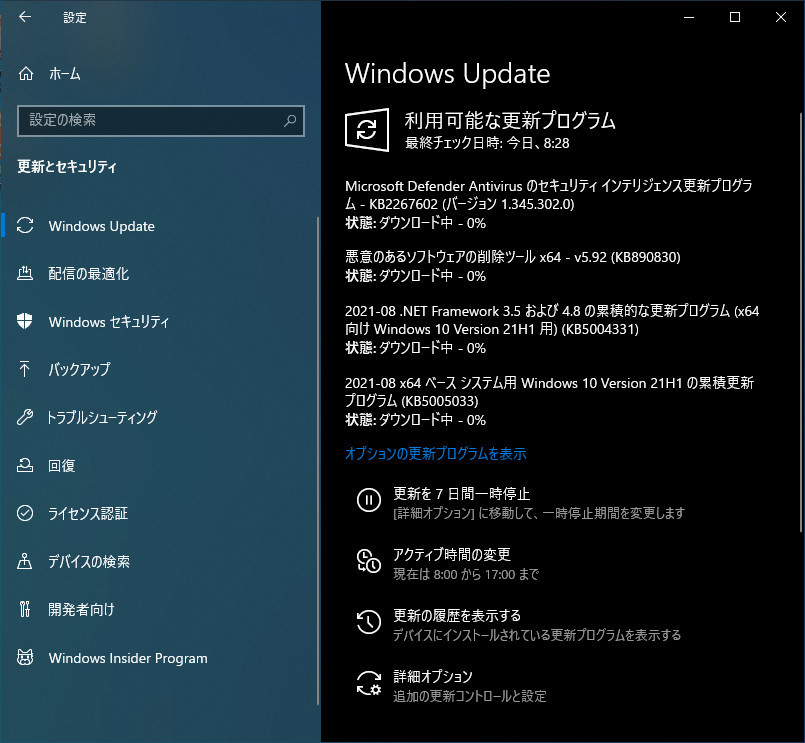Click the developer tools icon beside 開発者向け
805x743 pixels.
[x=25, y=609]
